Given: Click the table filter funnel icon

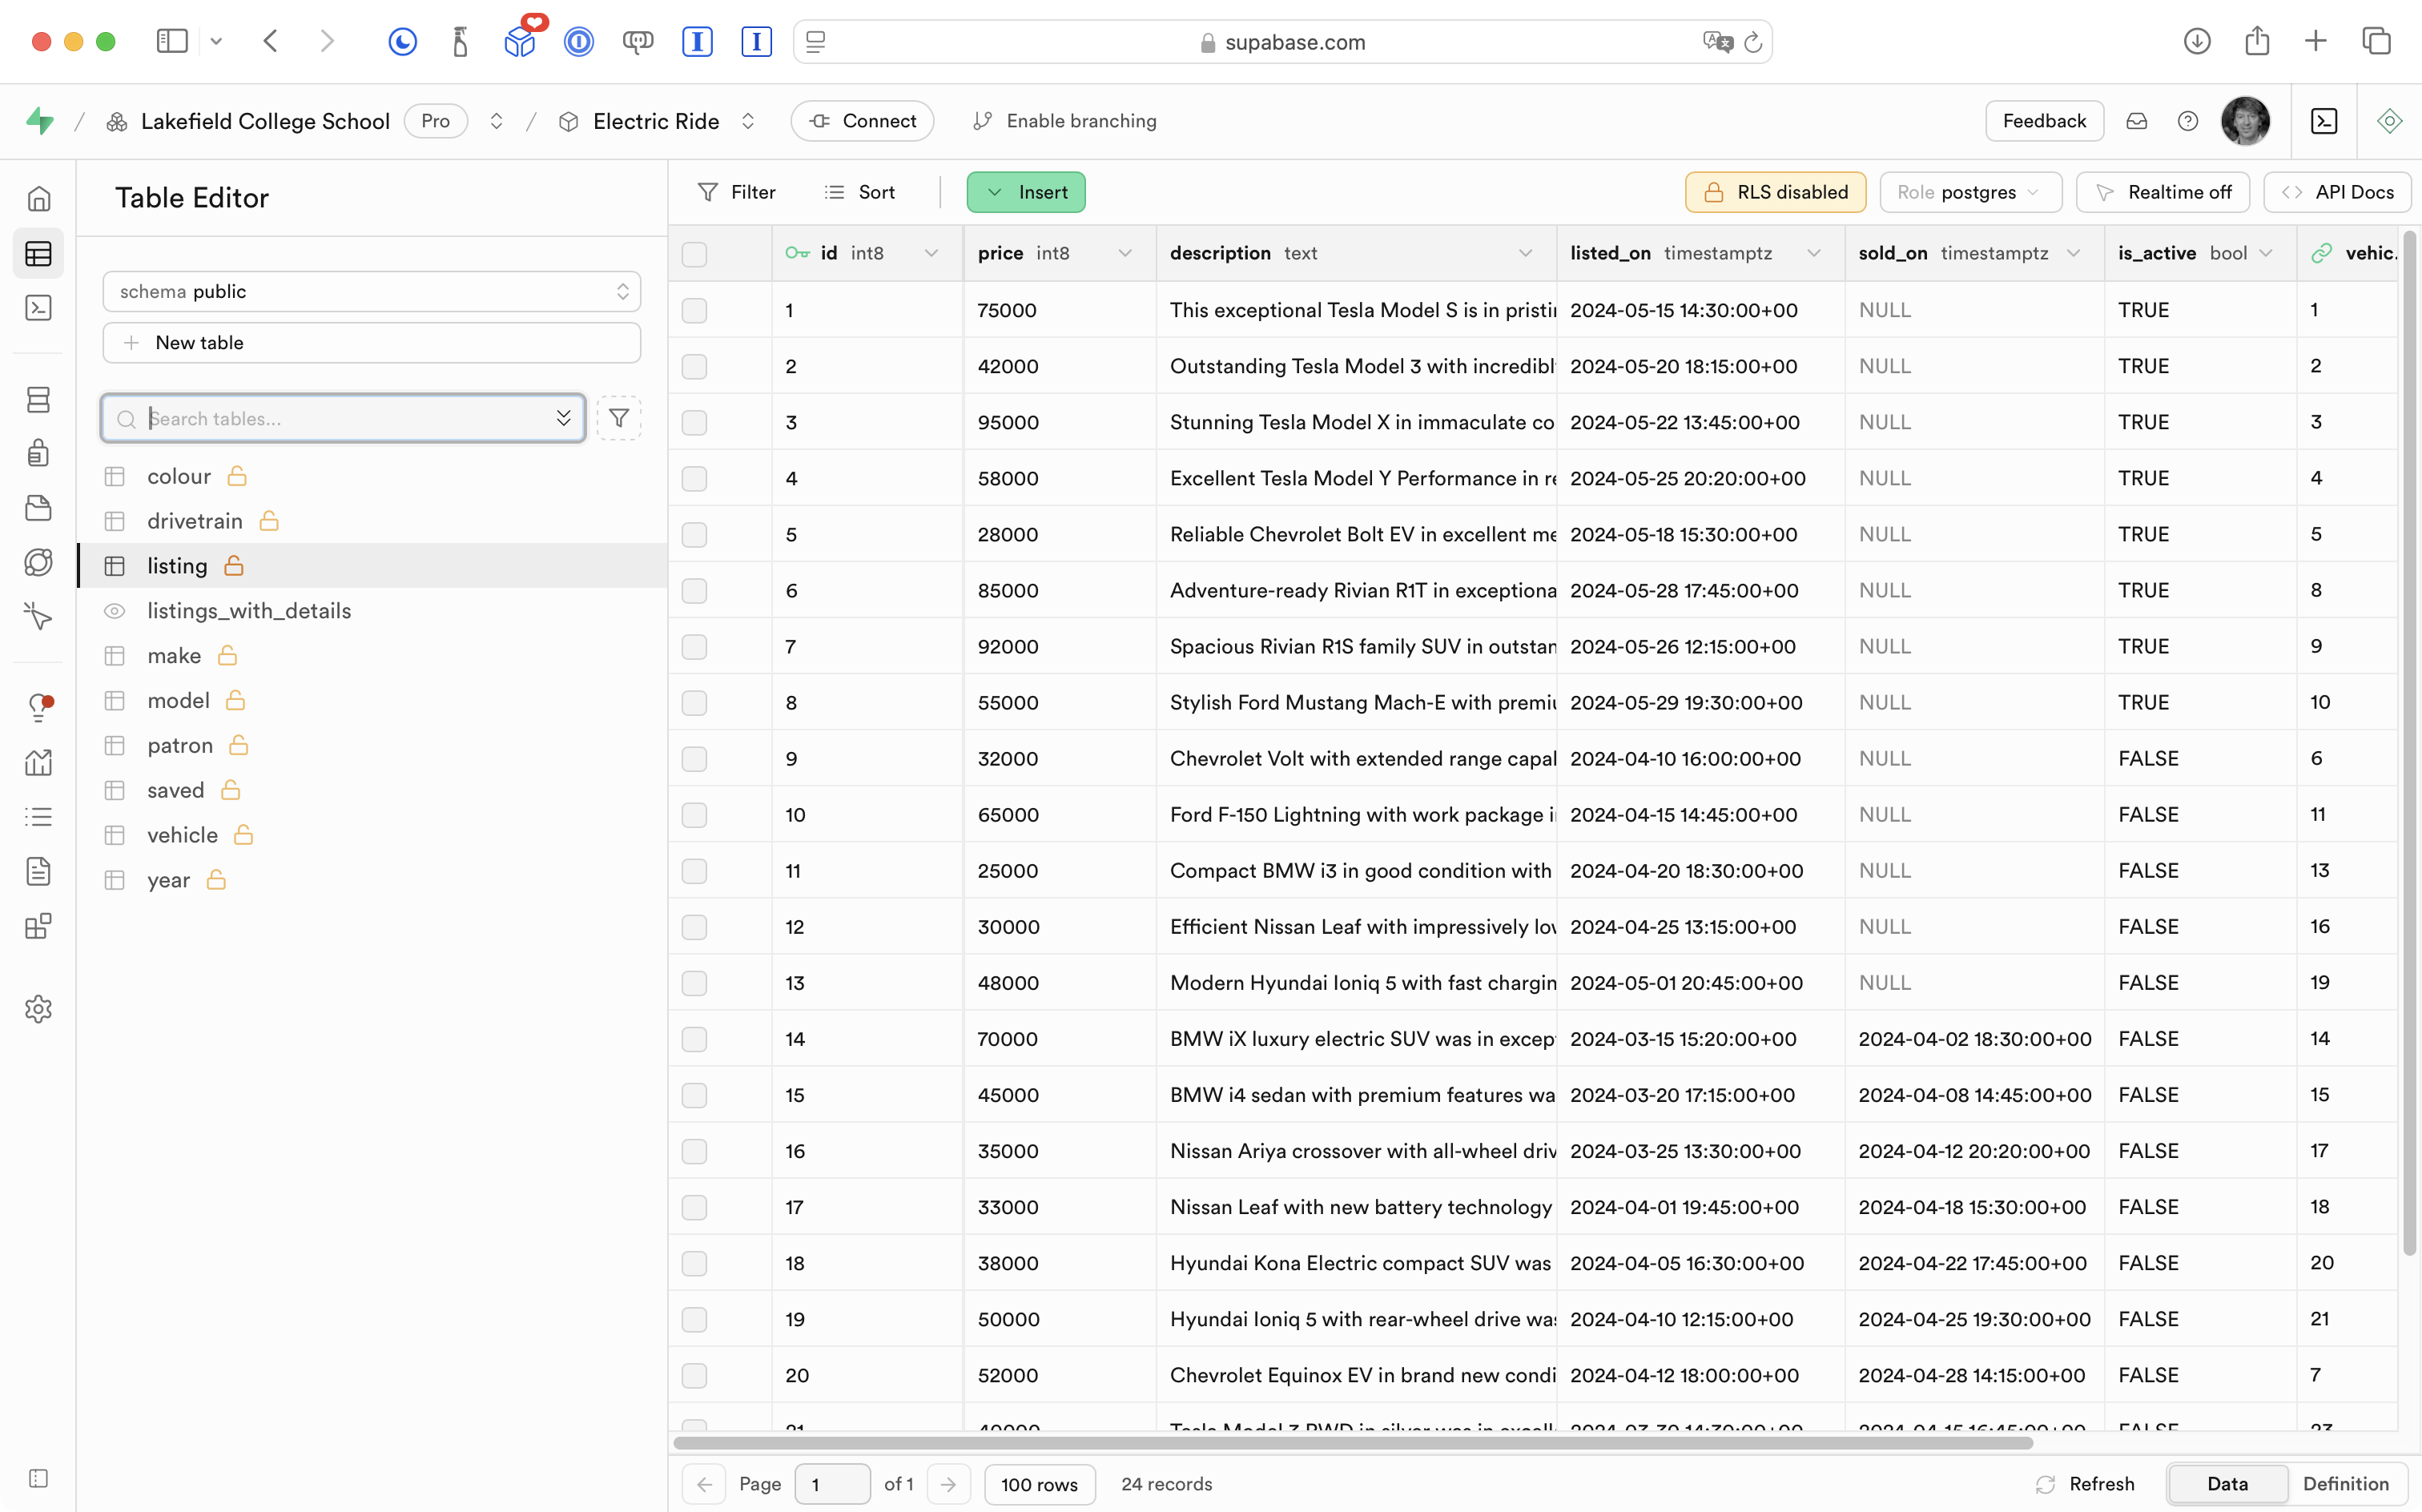Looking at the screenshot, I should (x=618, y=418).
